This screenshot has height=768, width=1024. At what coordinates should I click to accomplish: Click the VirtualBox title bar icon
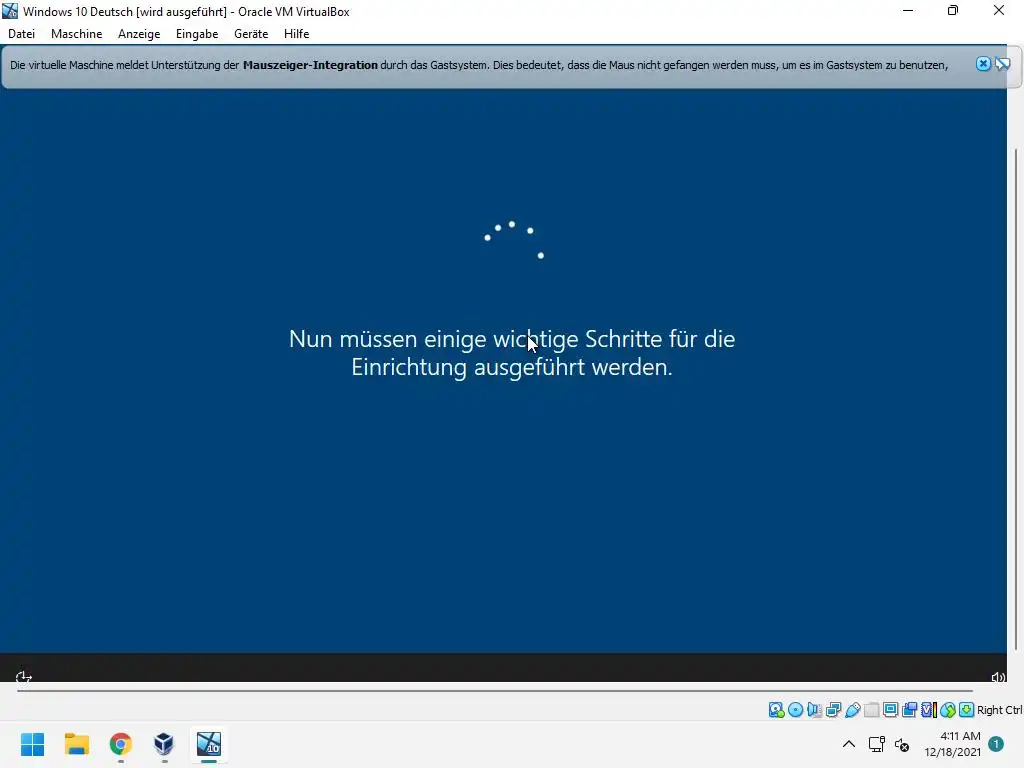(10, 11)
